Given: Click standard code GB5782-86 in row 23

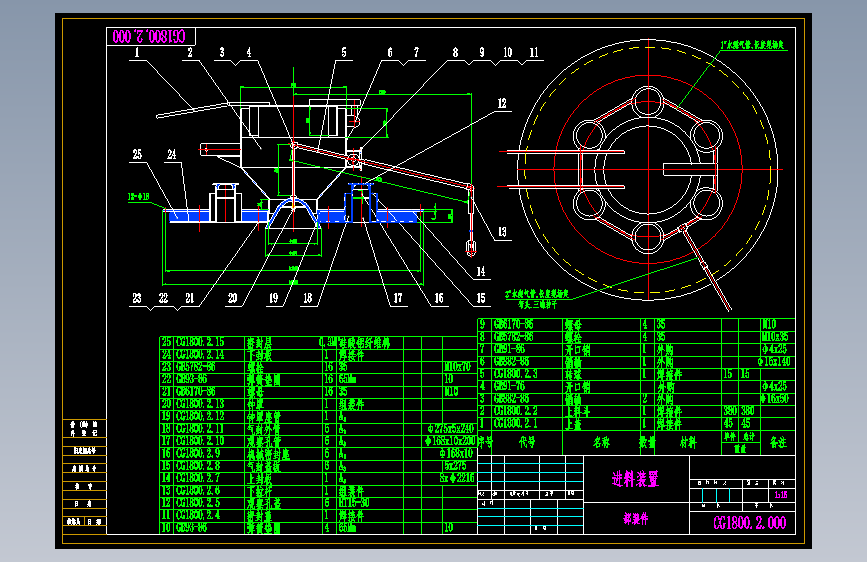Looking at the screenshot, I should point(196,367).
